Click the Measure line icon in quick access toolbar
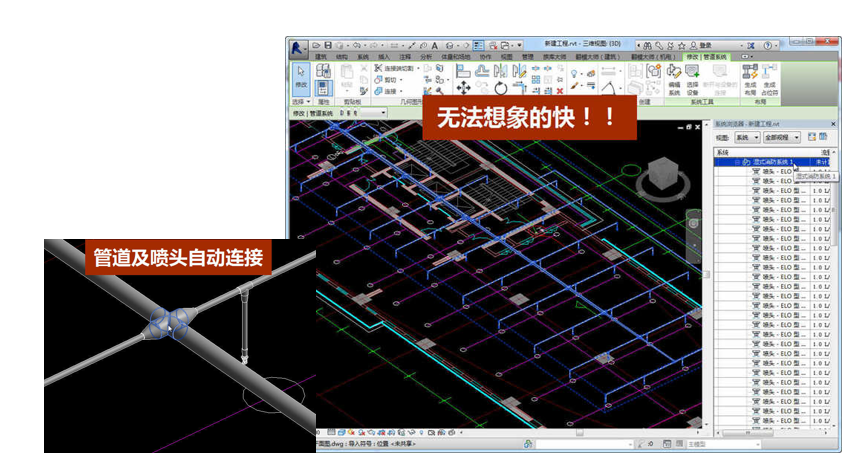Viewport: 861px width, 467px height. (x=411, y=46)
